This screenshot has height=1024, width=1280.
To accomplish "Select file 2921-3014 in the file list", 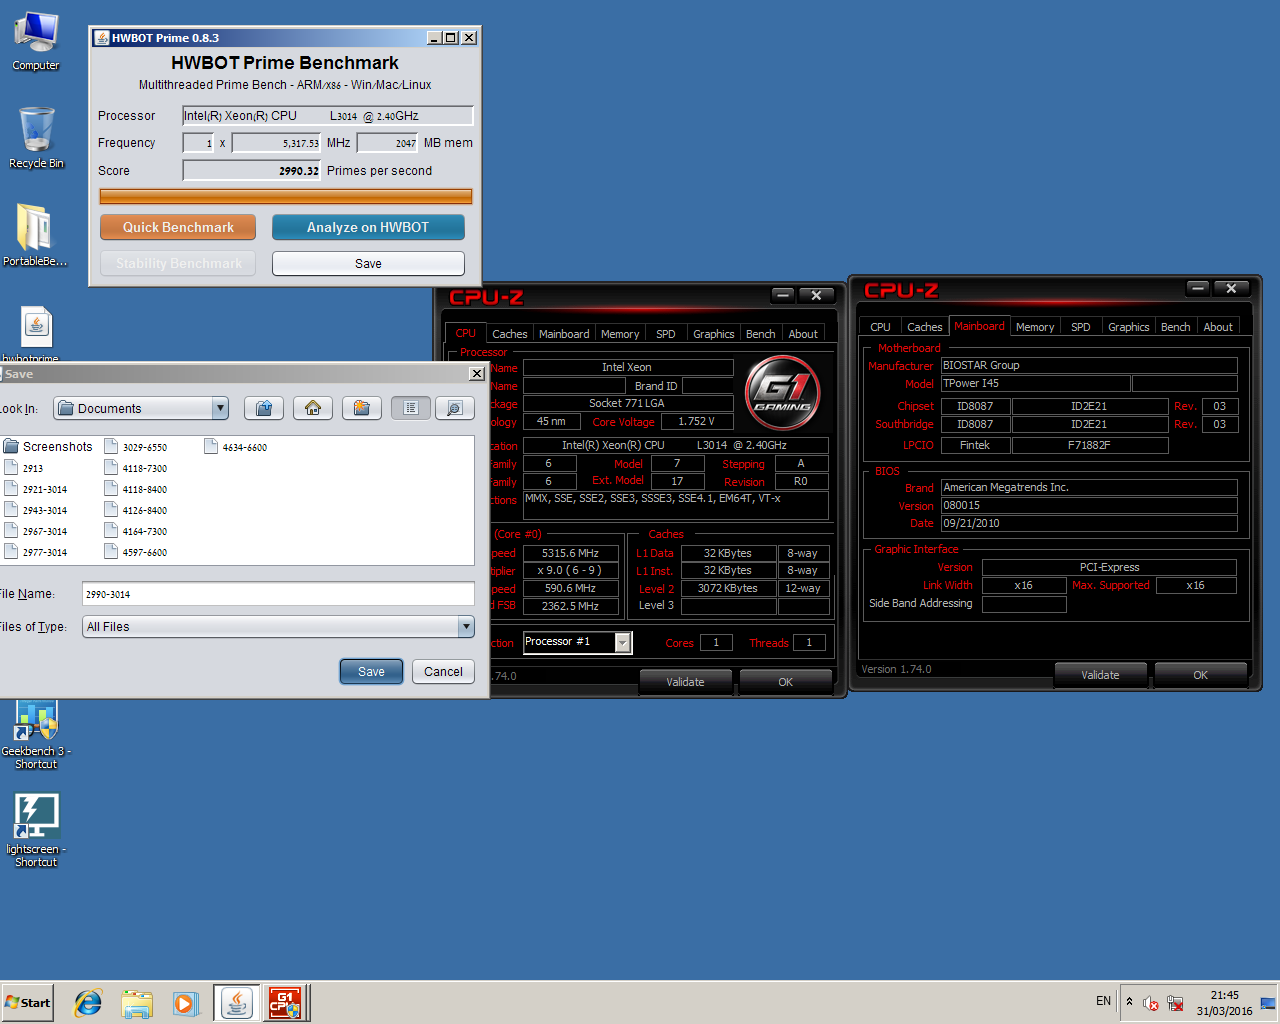I will [x=36, y=489].
